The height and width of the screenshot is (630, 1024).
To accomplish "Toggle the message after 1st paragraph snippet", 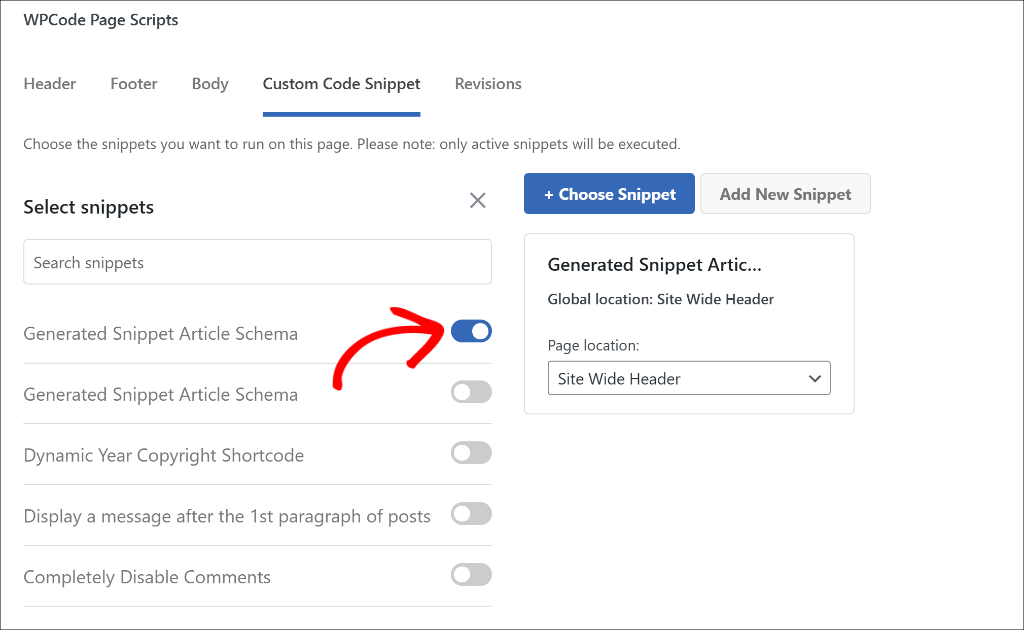I will click(471, 515).
